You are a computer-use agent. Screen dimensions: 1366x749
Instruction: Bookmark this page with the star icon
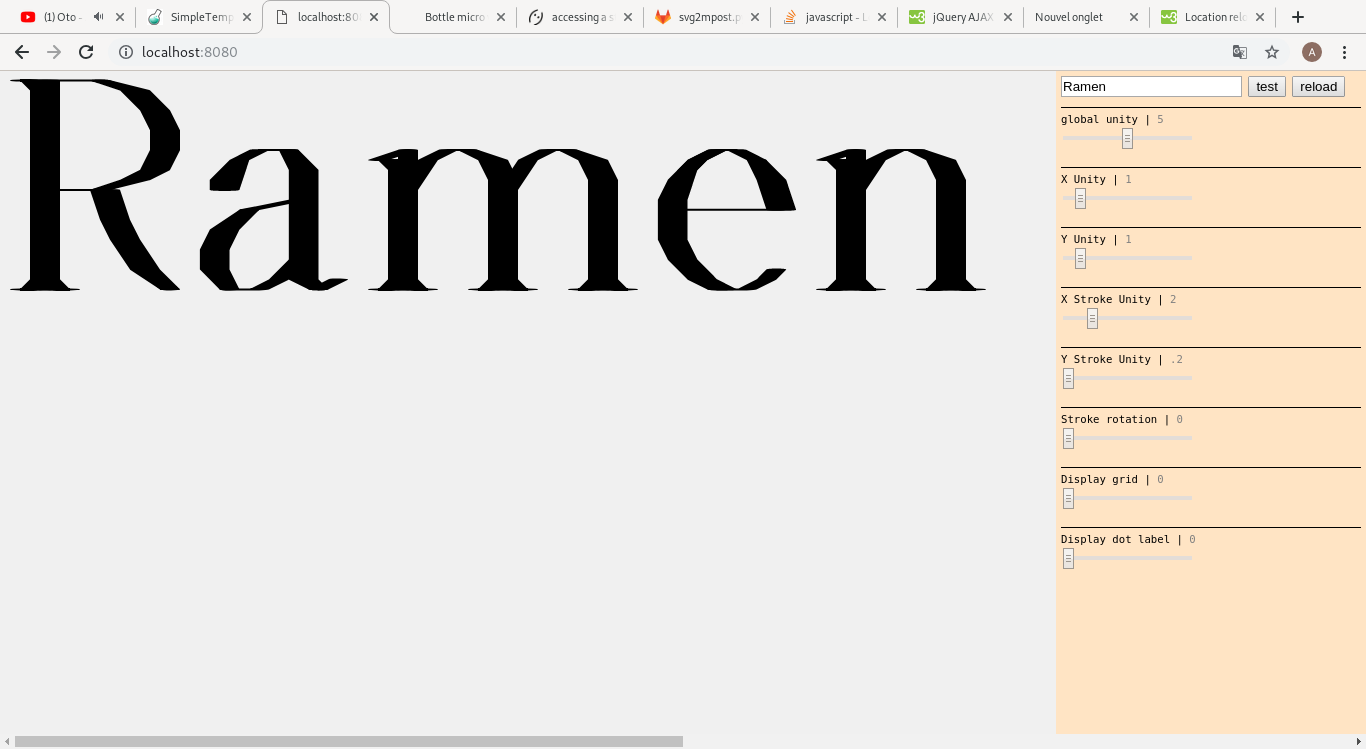(x=1272, y=52)
